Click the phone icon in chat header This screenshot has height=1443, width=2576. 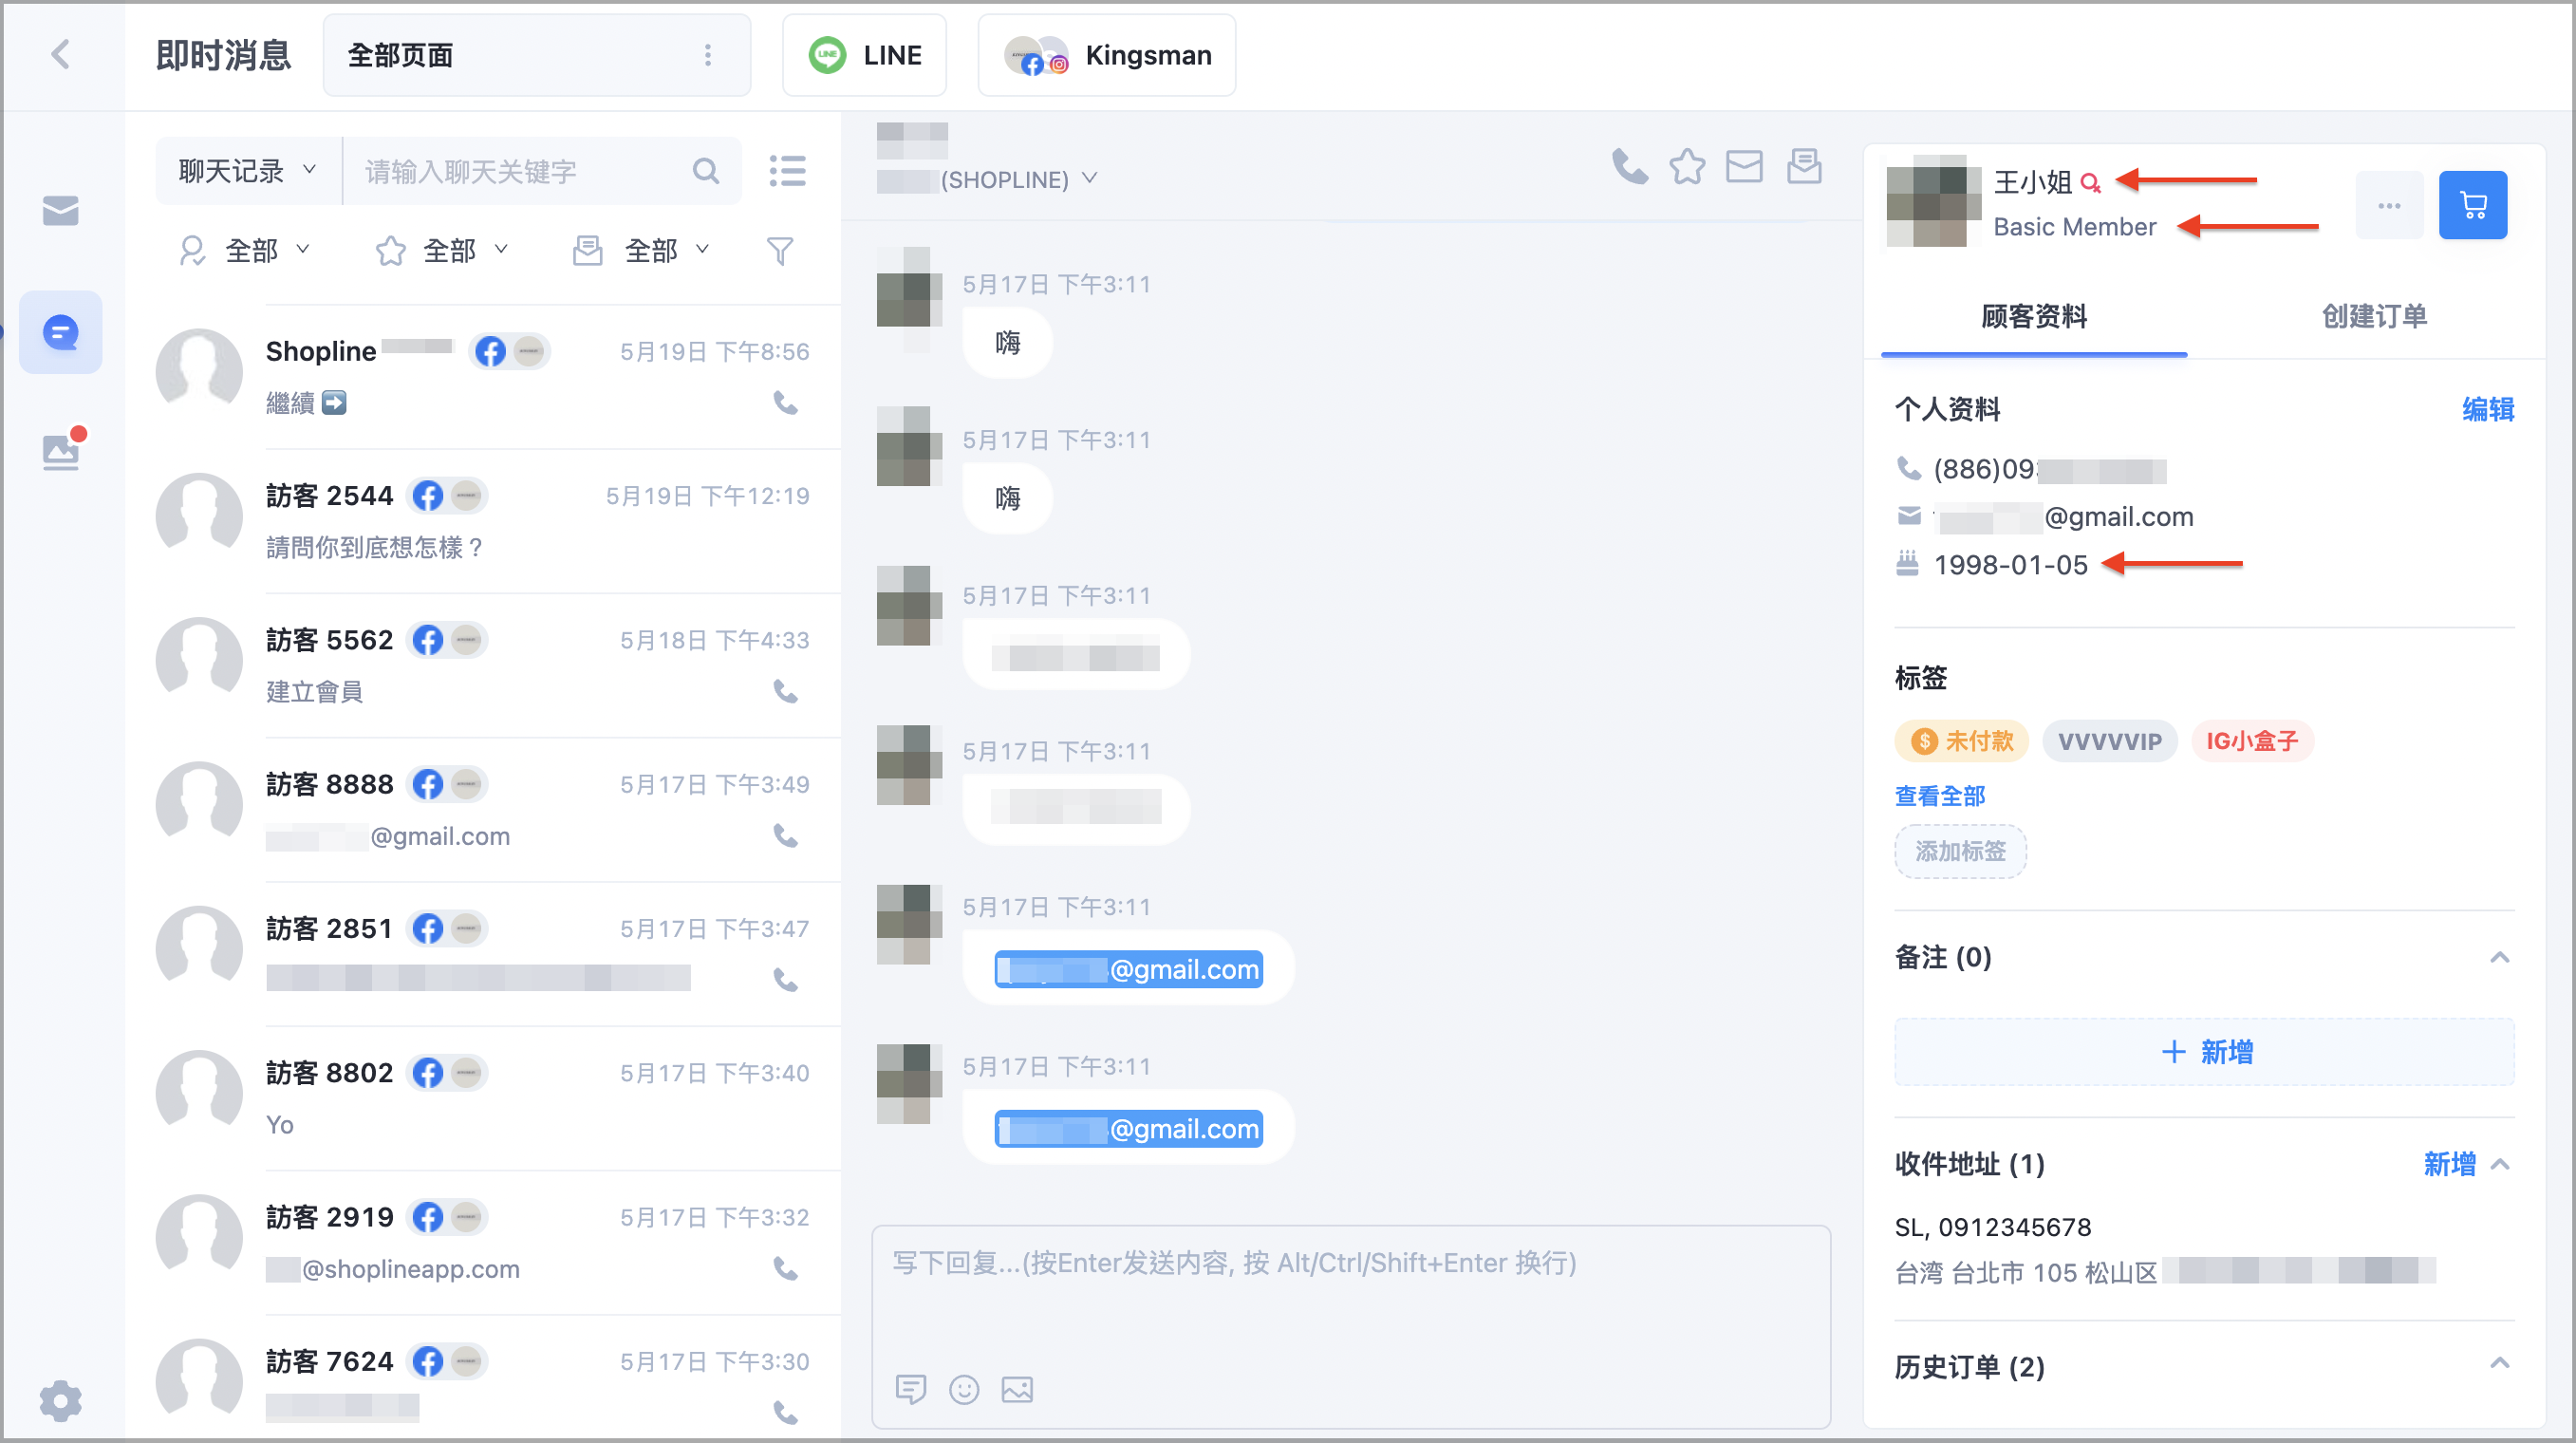coord(1629,167)
